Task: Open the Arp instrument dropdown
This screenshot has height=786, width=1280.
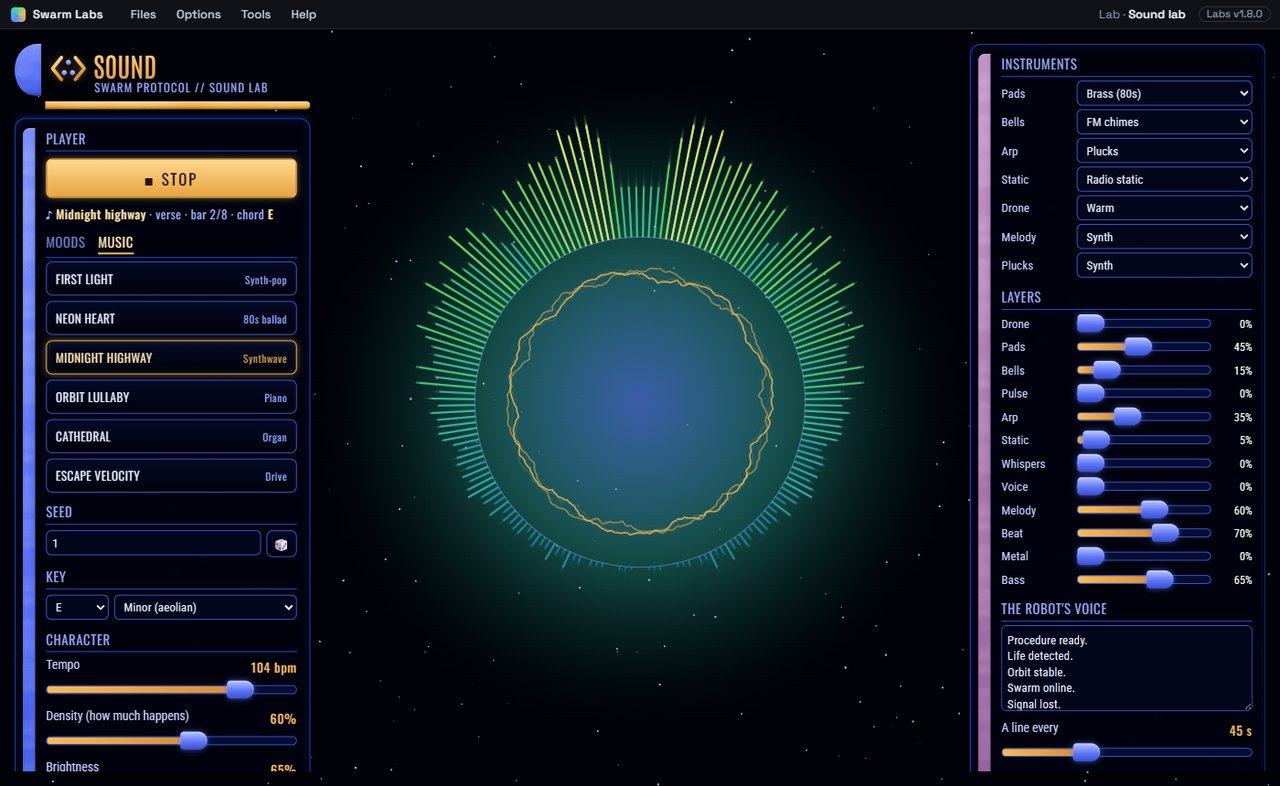Action: point(1164,151)
